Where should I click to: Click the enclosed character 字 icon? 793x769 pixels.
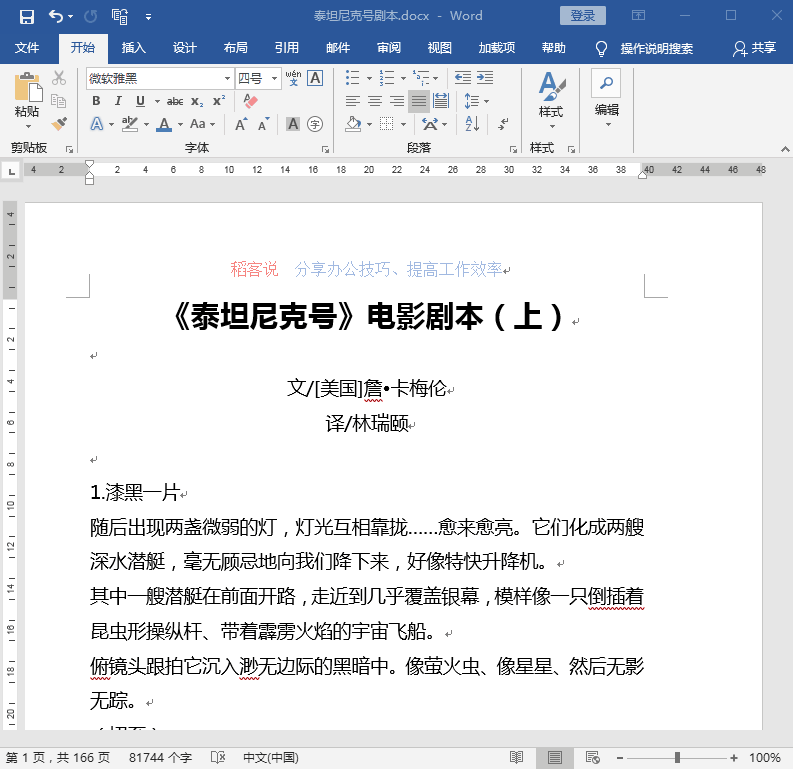click(x=315, y=124)
